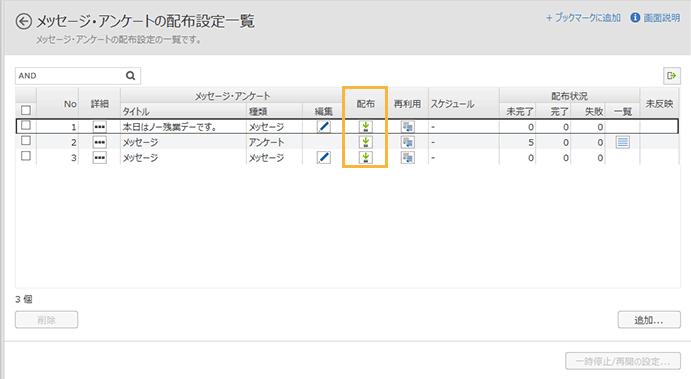The image size is (691, 379).
Task: Toggle the select-all checkbox in table header
Action: coord(26,110)
